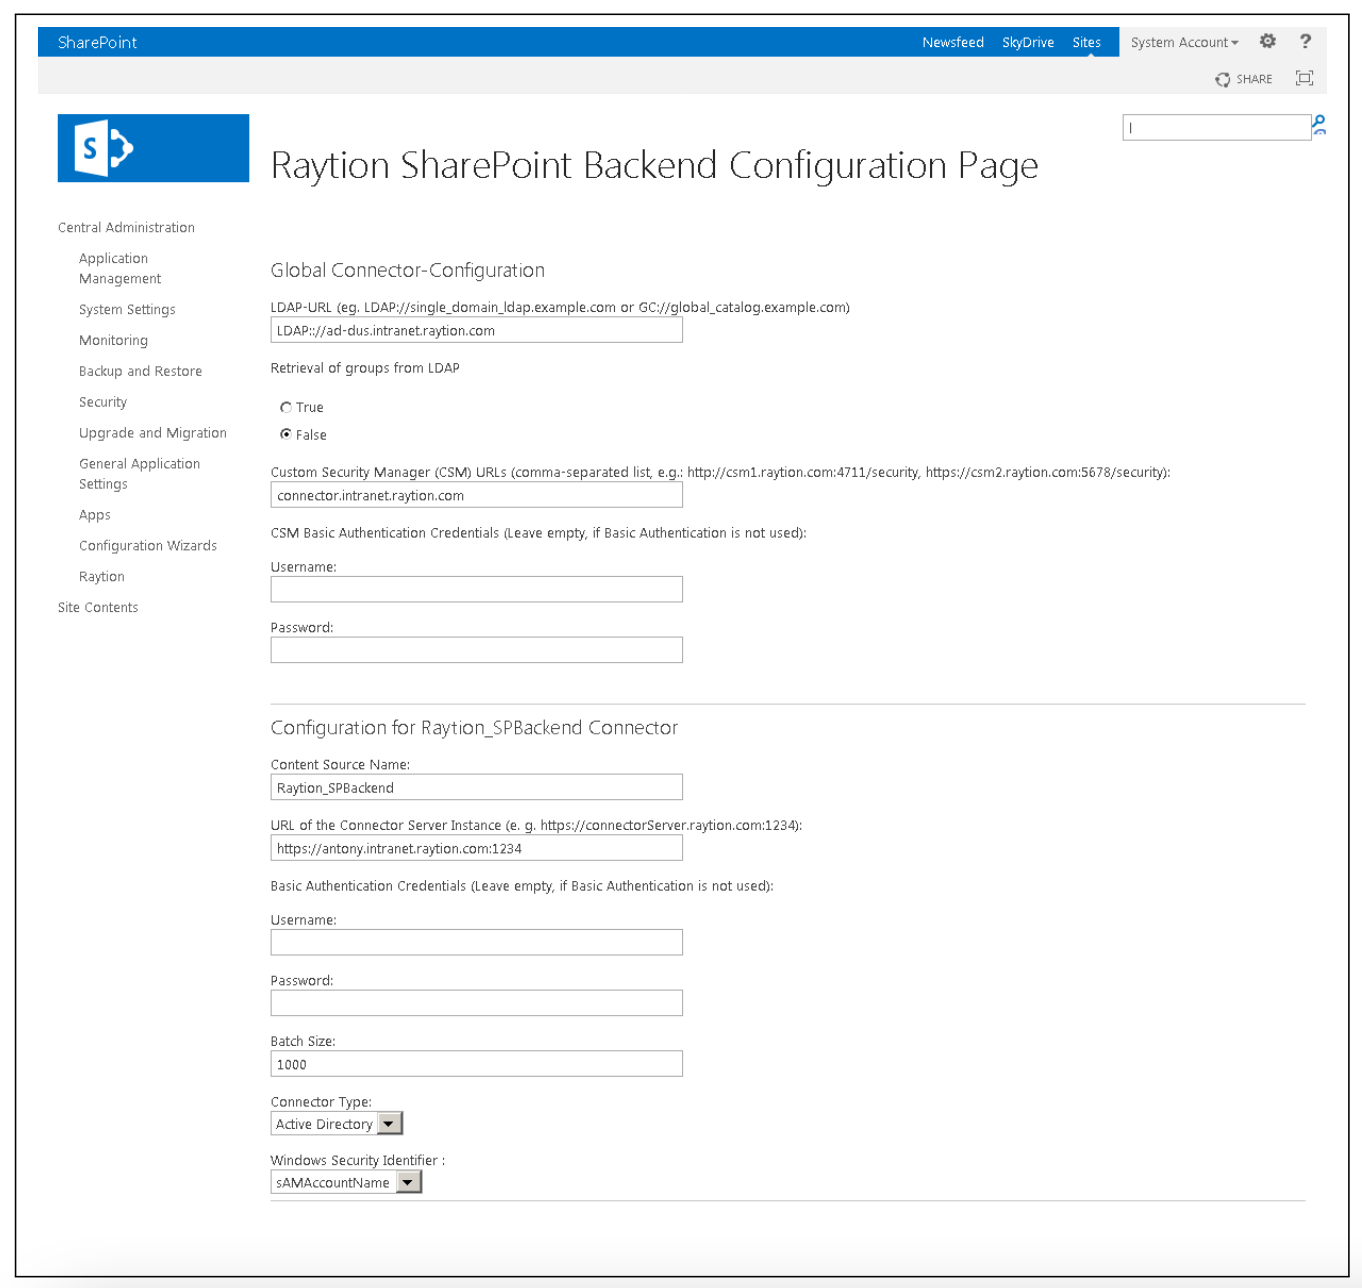The height and width of the screenshot is (1288, 1362).
Task: Click the help question mark icon
Action: [1305, 42]
